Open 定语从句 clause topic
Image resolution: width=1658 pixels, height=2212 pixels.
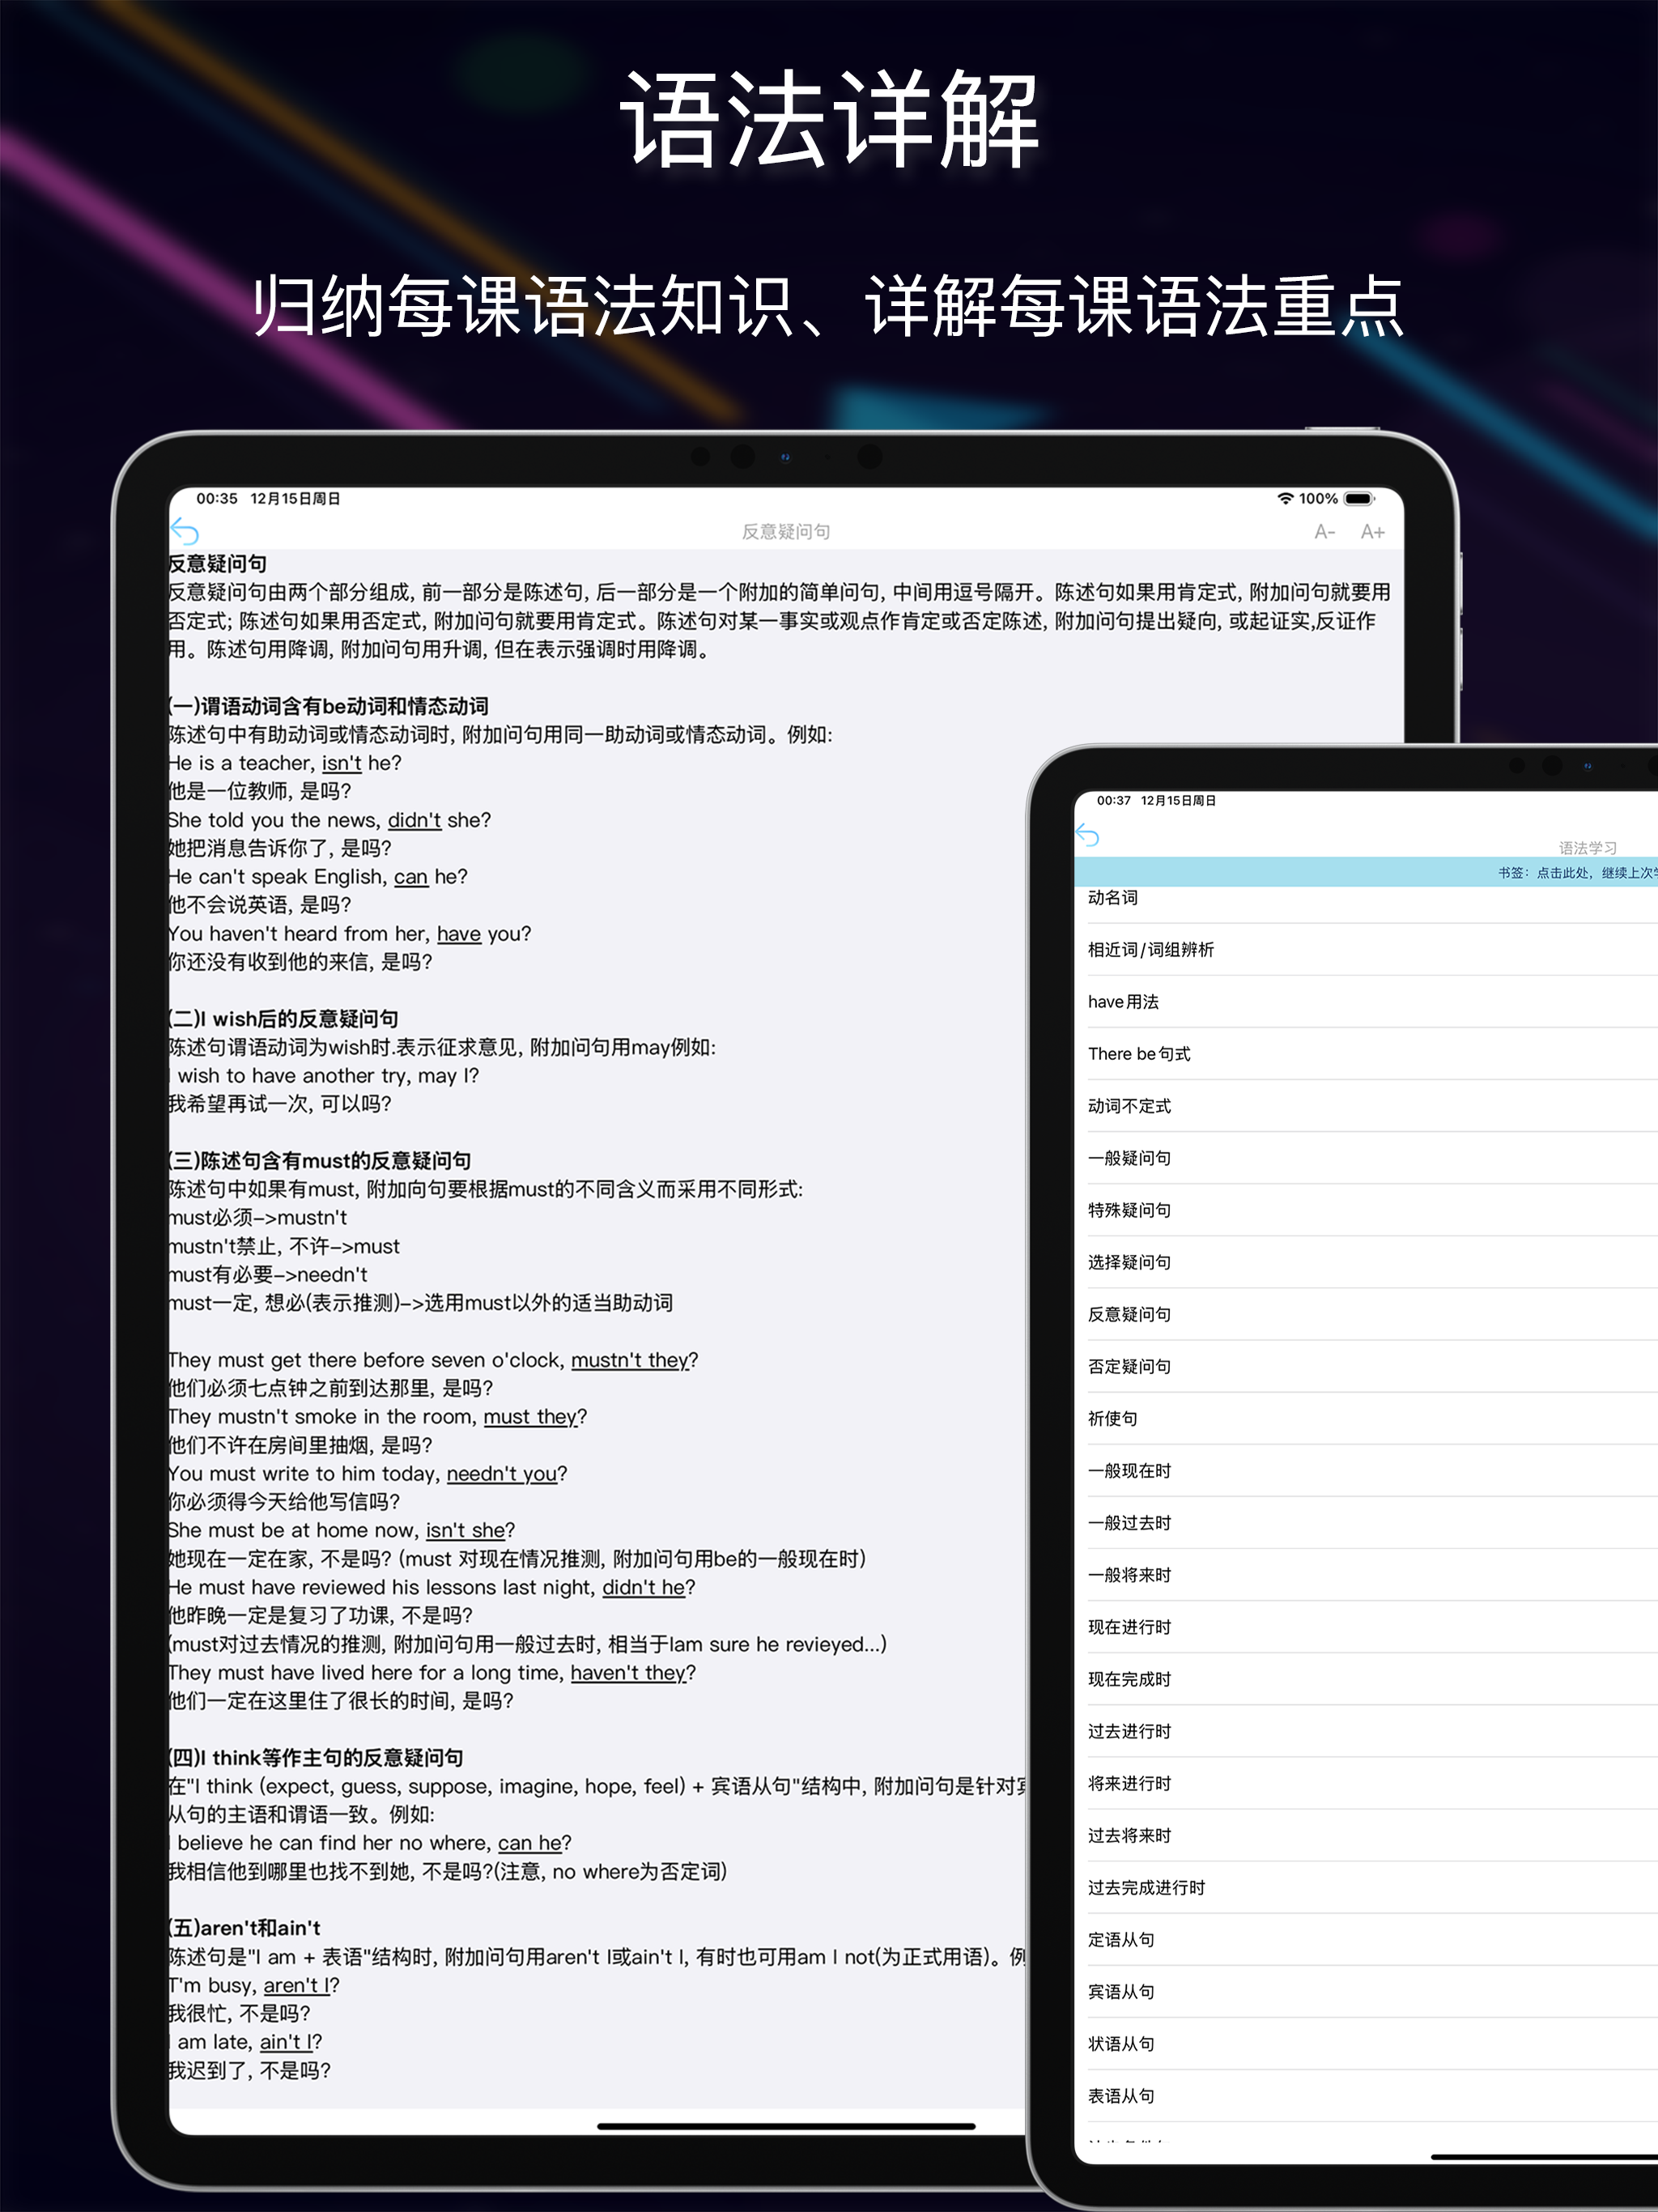[x=1121, y=1940]
